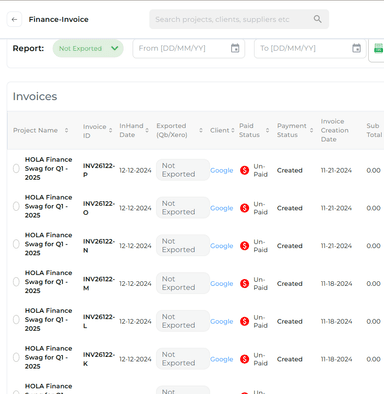Click unpaid dollar icon for INV26122-L
Viewport: 384px width, 394px height.
point(245,321)
